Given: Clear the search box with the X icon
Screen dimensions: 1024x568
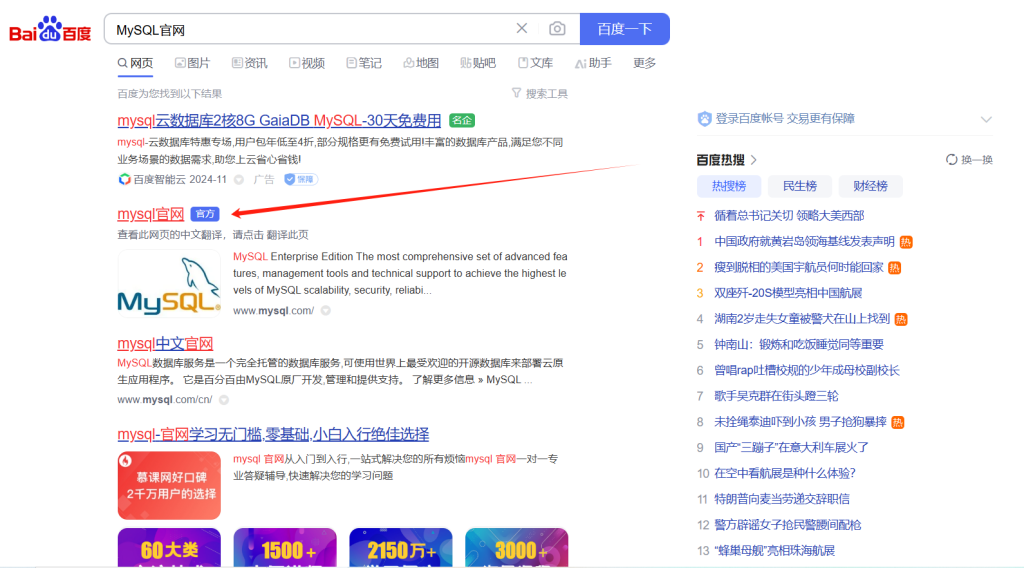Looking at the screenshot, I should tap(522, 28).
